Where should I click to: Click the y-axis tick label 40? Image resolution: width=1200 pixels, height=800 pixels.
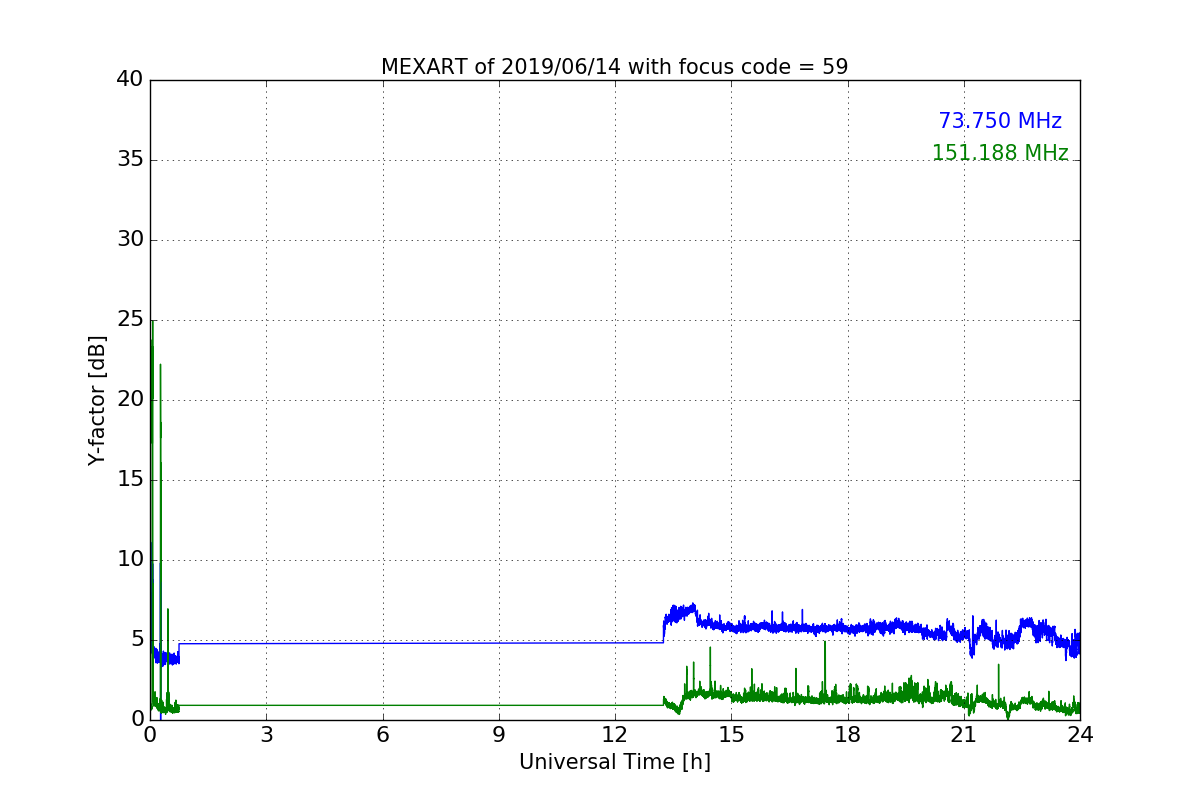130,80
